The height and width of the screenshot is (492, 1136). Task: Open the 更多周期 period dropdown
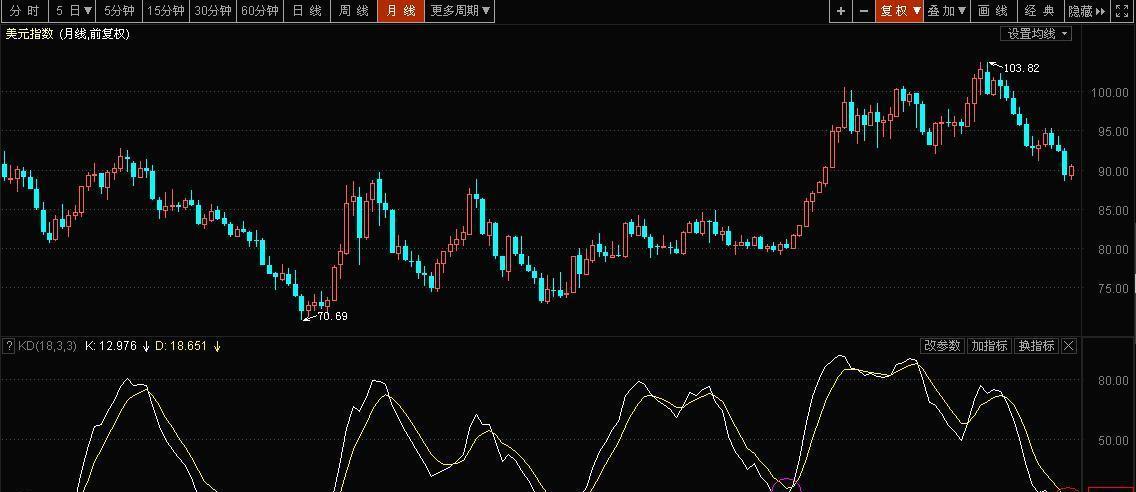459,11
